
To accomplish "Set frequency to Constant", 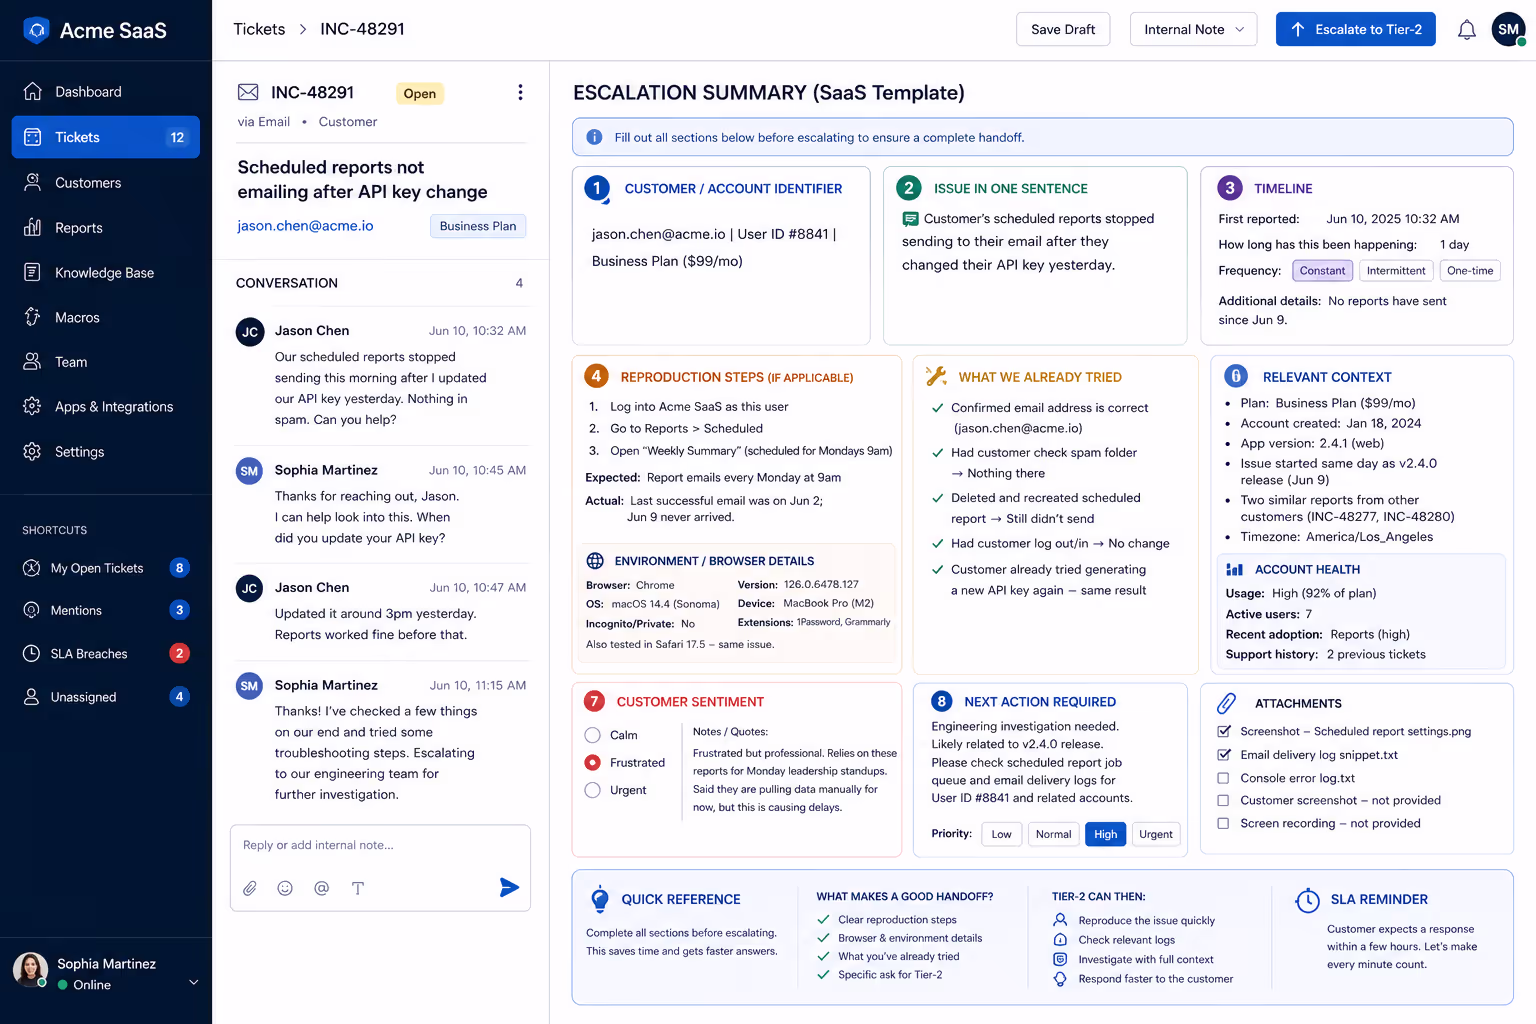I will (1322, 270).
